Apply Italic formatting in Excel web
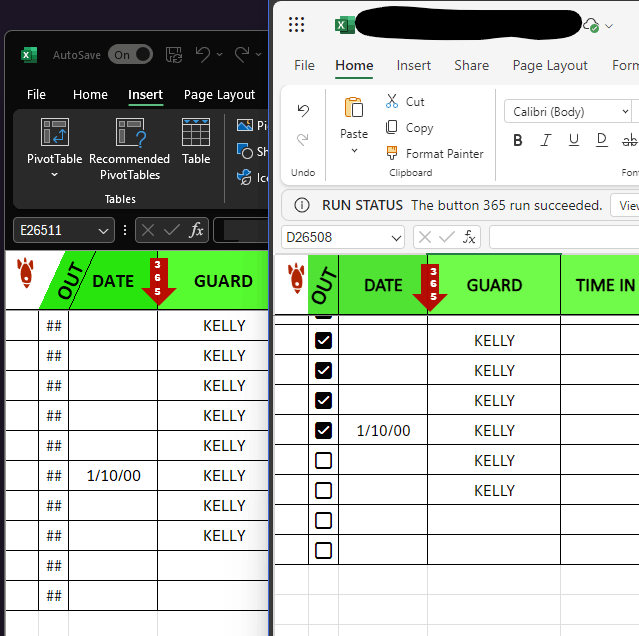 (546, 140)
